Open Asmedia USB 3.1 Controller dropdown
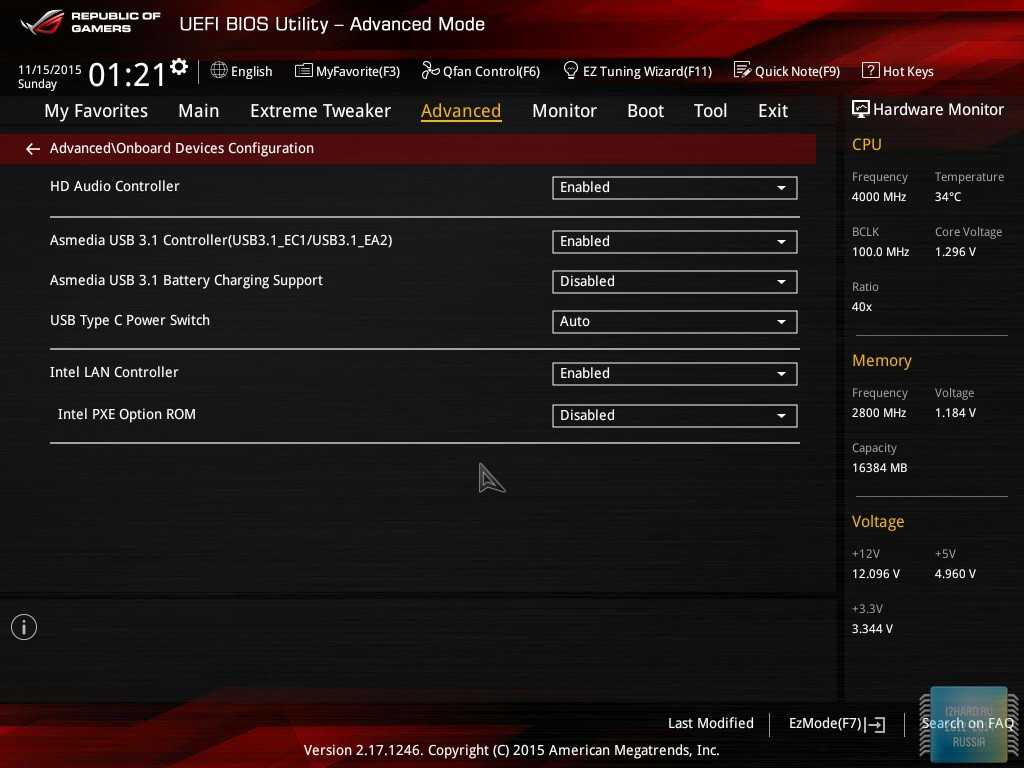1024x768 pixels. [x=674, y=242]
